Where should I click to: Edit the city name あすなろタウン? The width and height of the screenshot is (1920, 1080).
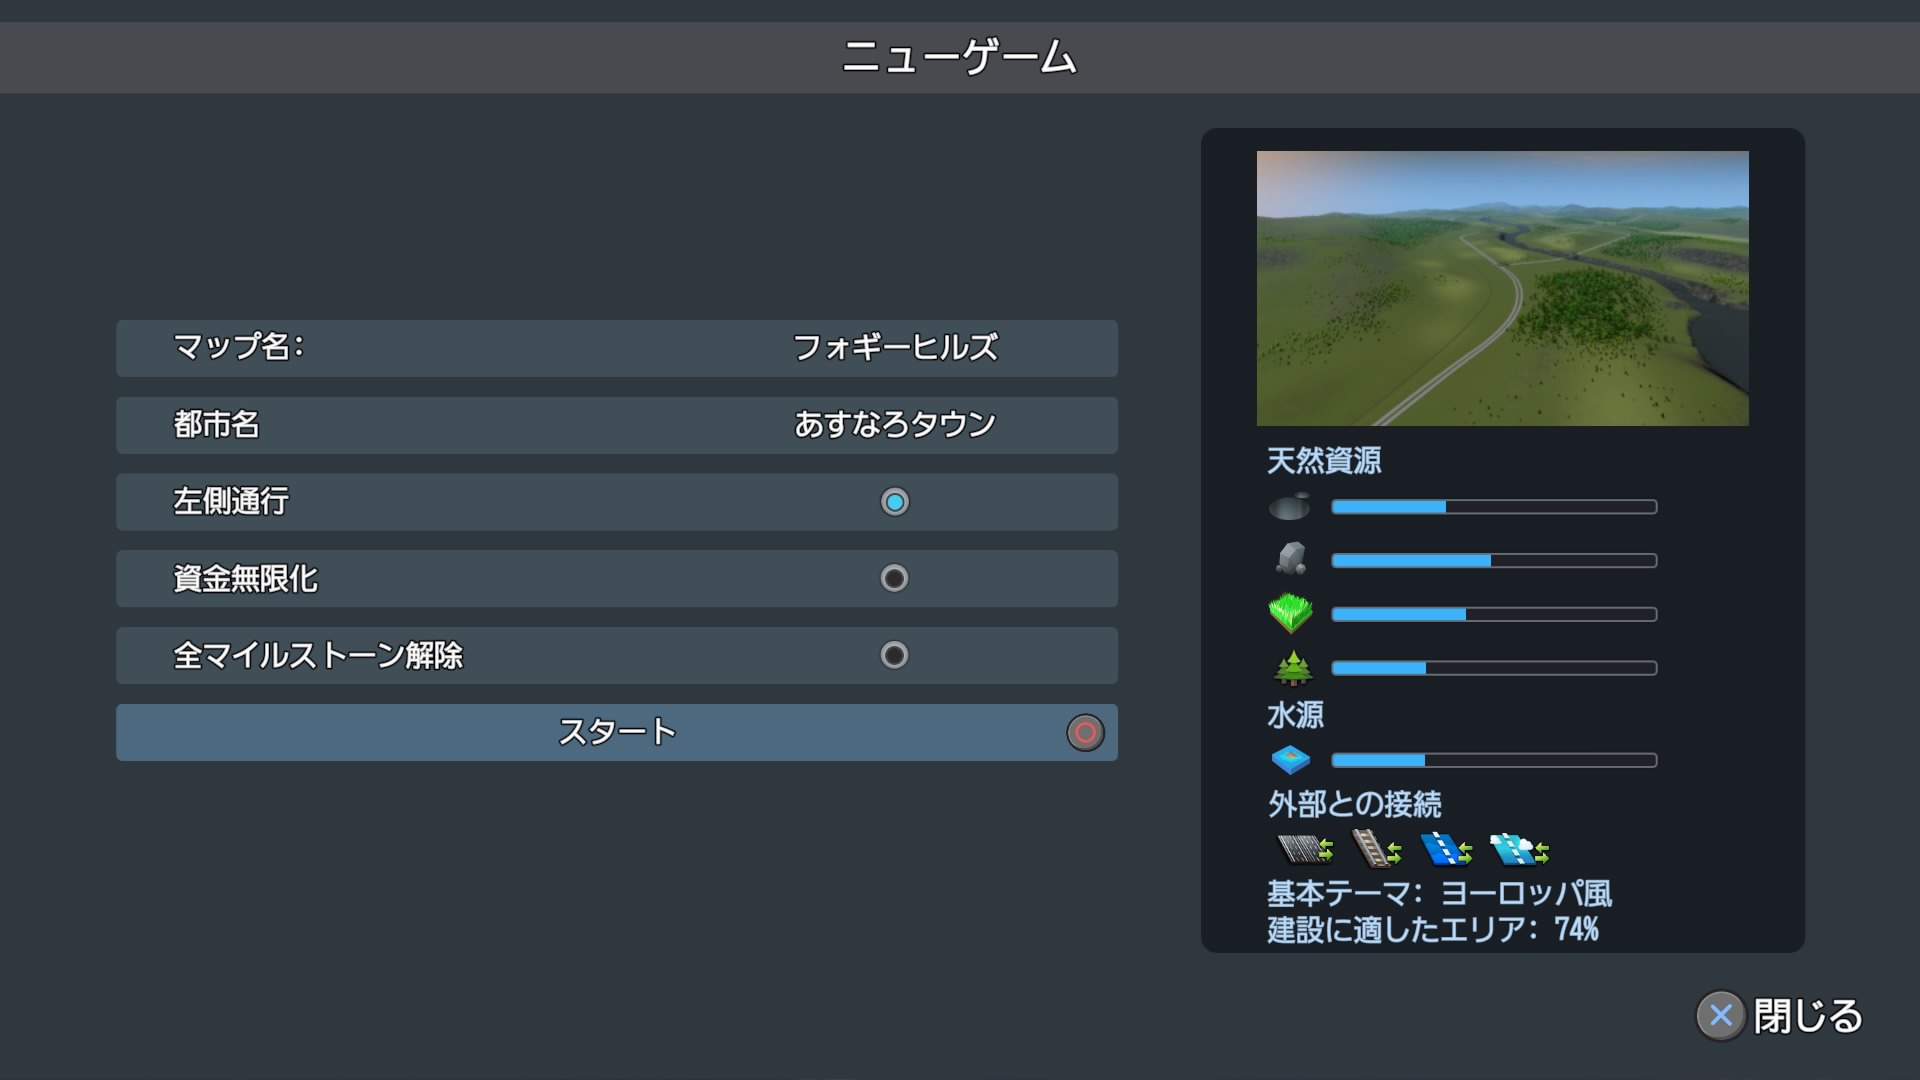894,425
